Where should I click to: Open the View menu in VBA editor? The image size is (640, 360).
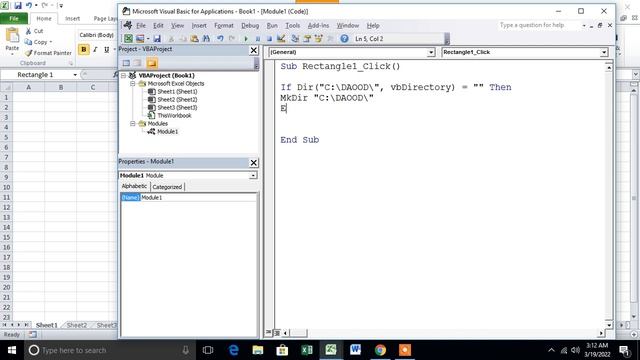point(177,25)
